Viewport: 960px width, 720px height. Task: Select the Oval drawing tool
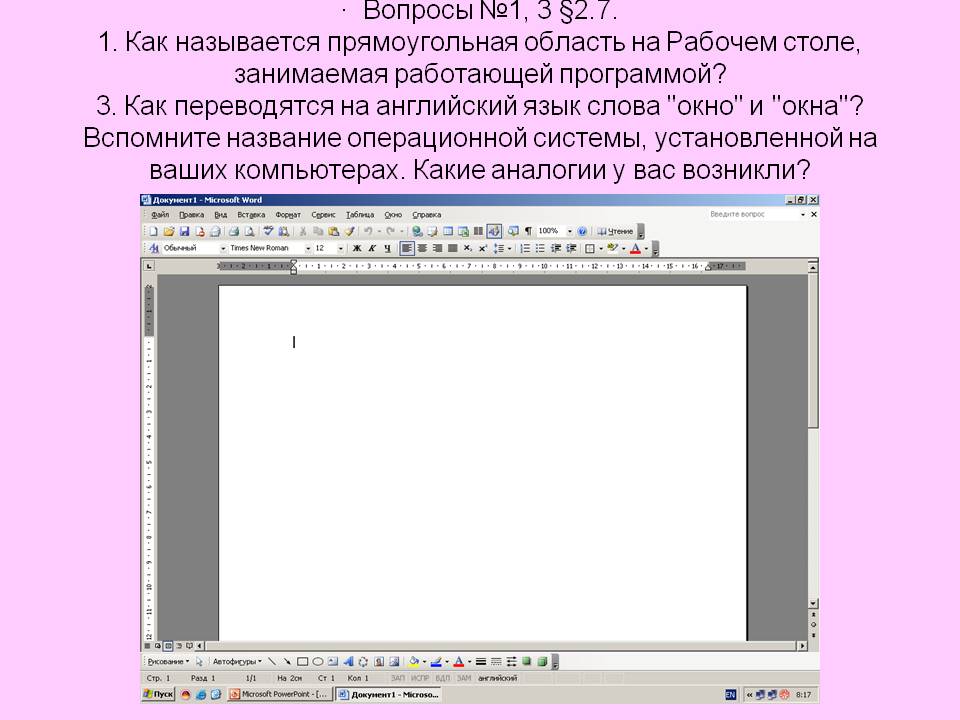coord(317,661)
